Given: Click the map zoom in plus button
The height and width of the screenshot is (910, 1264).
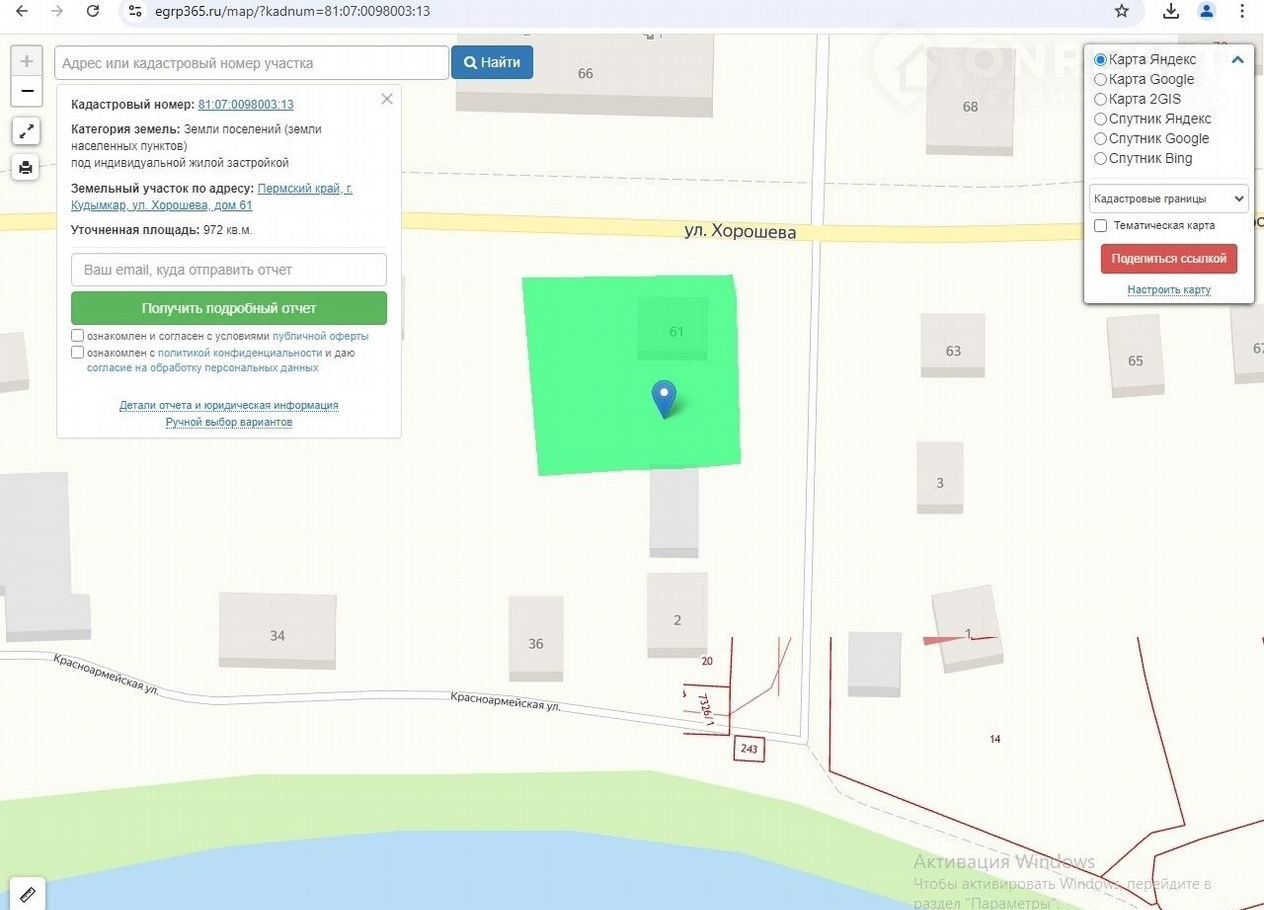Looking at the screenshot, I should pyautogui.click(x=27, y=61).
